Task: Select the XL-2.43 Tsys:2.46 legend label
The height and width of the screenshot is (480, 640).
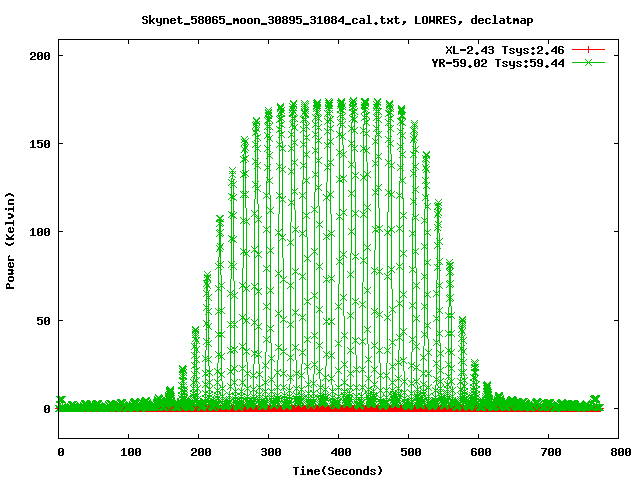Action: (505, 50)
